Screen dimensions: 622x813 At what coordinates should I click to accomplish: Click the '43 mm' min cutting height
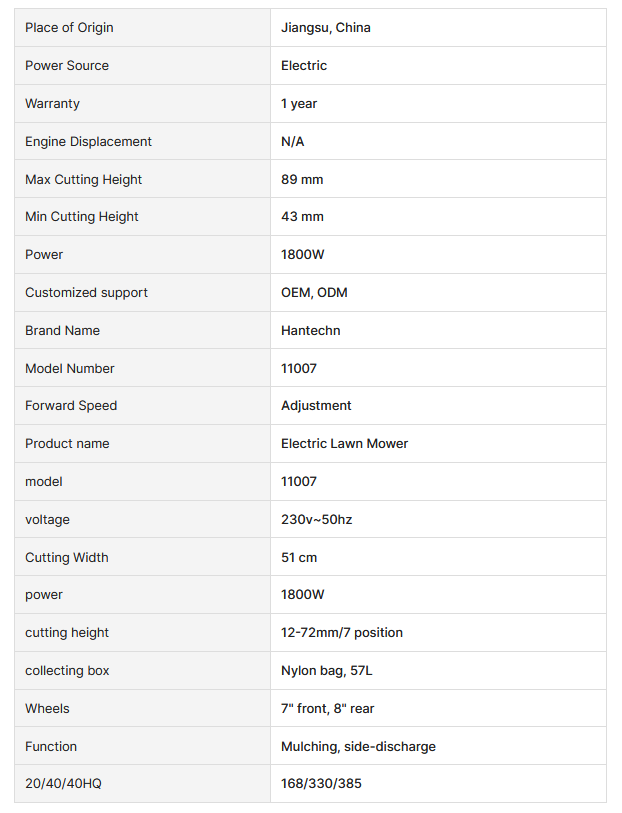point(302,217)
